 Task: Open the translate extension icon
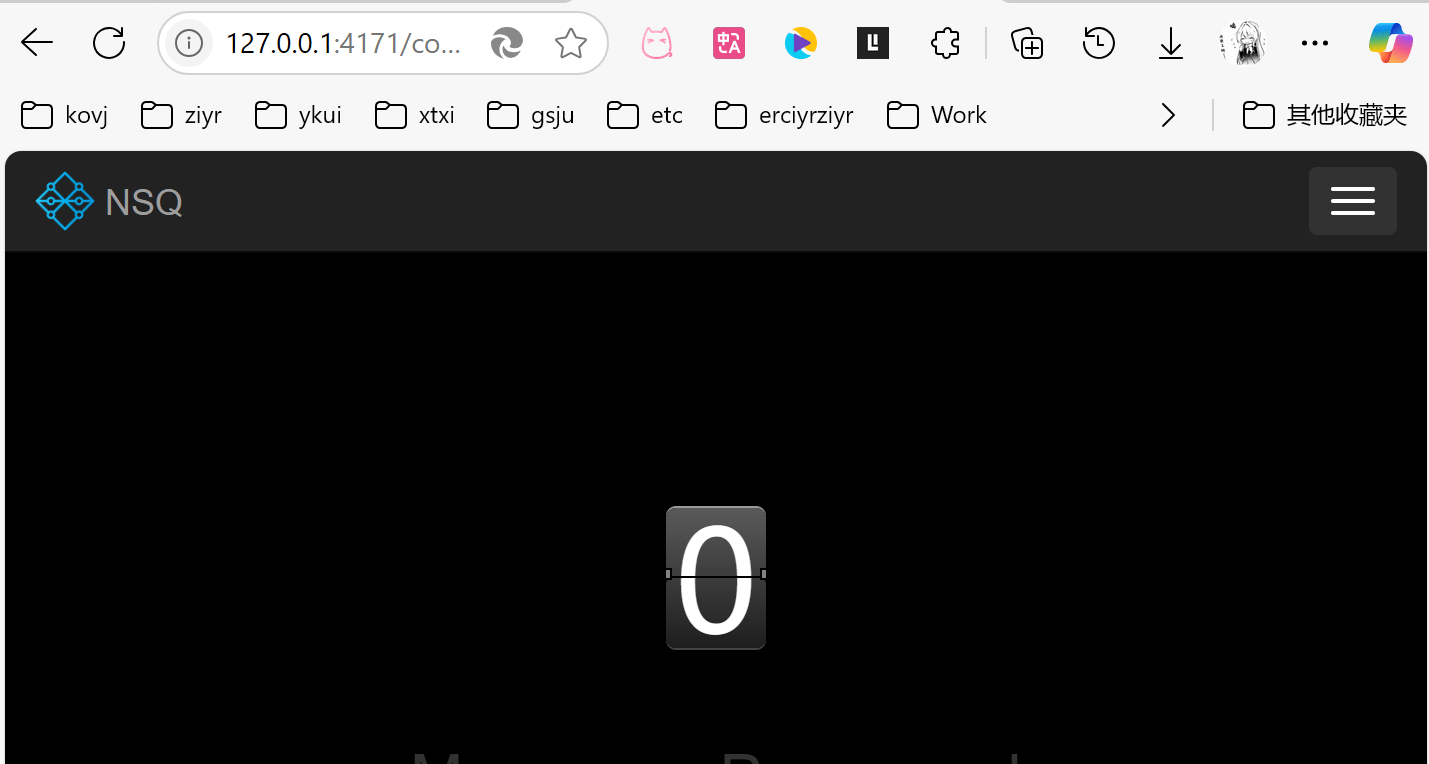pos(729,43)
